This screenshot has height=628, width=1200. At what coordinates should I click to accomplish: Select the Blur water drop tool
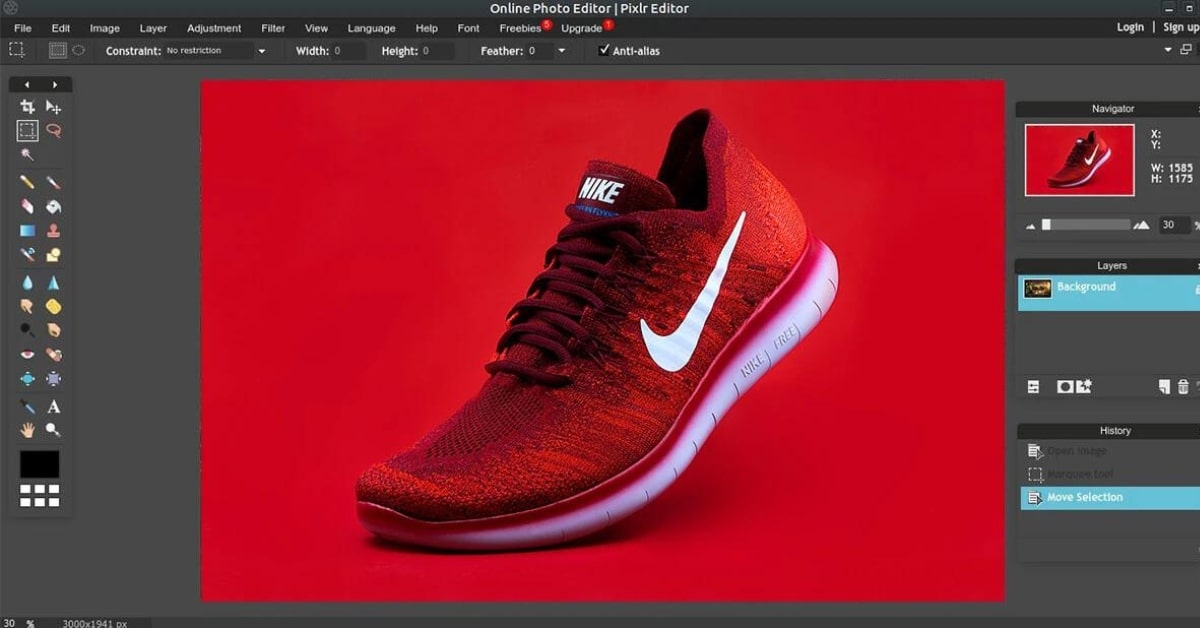click(x=27, y=282)
